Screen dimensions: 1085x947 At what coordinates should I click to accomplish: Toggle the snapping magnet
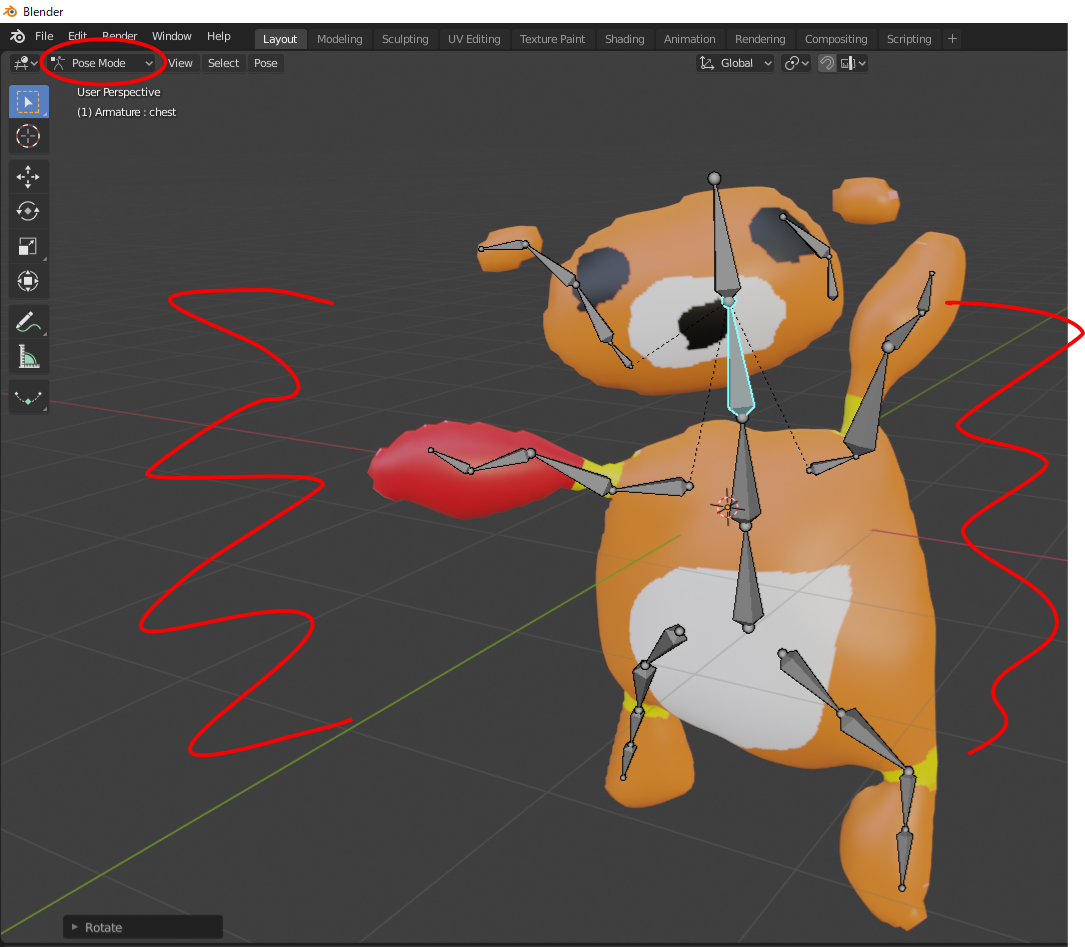pyautogui.click(x=827, y=63)
